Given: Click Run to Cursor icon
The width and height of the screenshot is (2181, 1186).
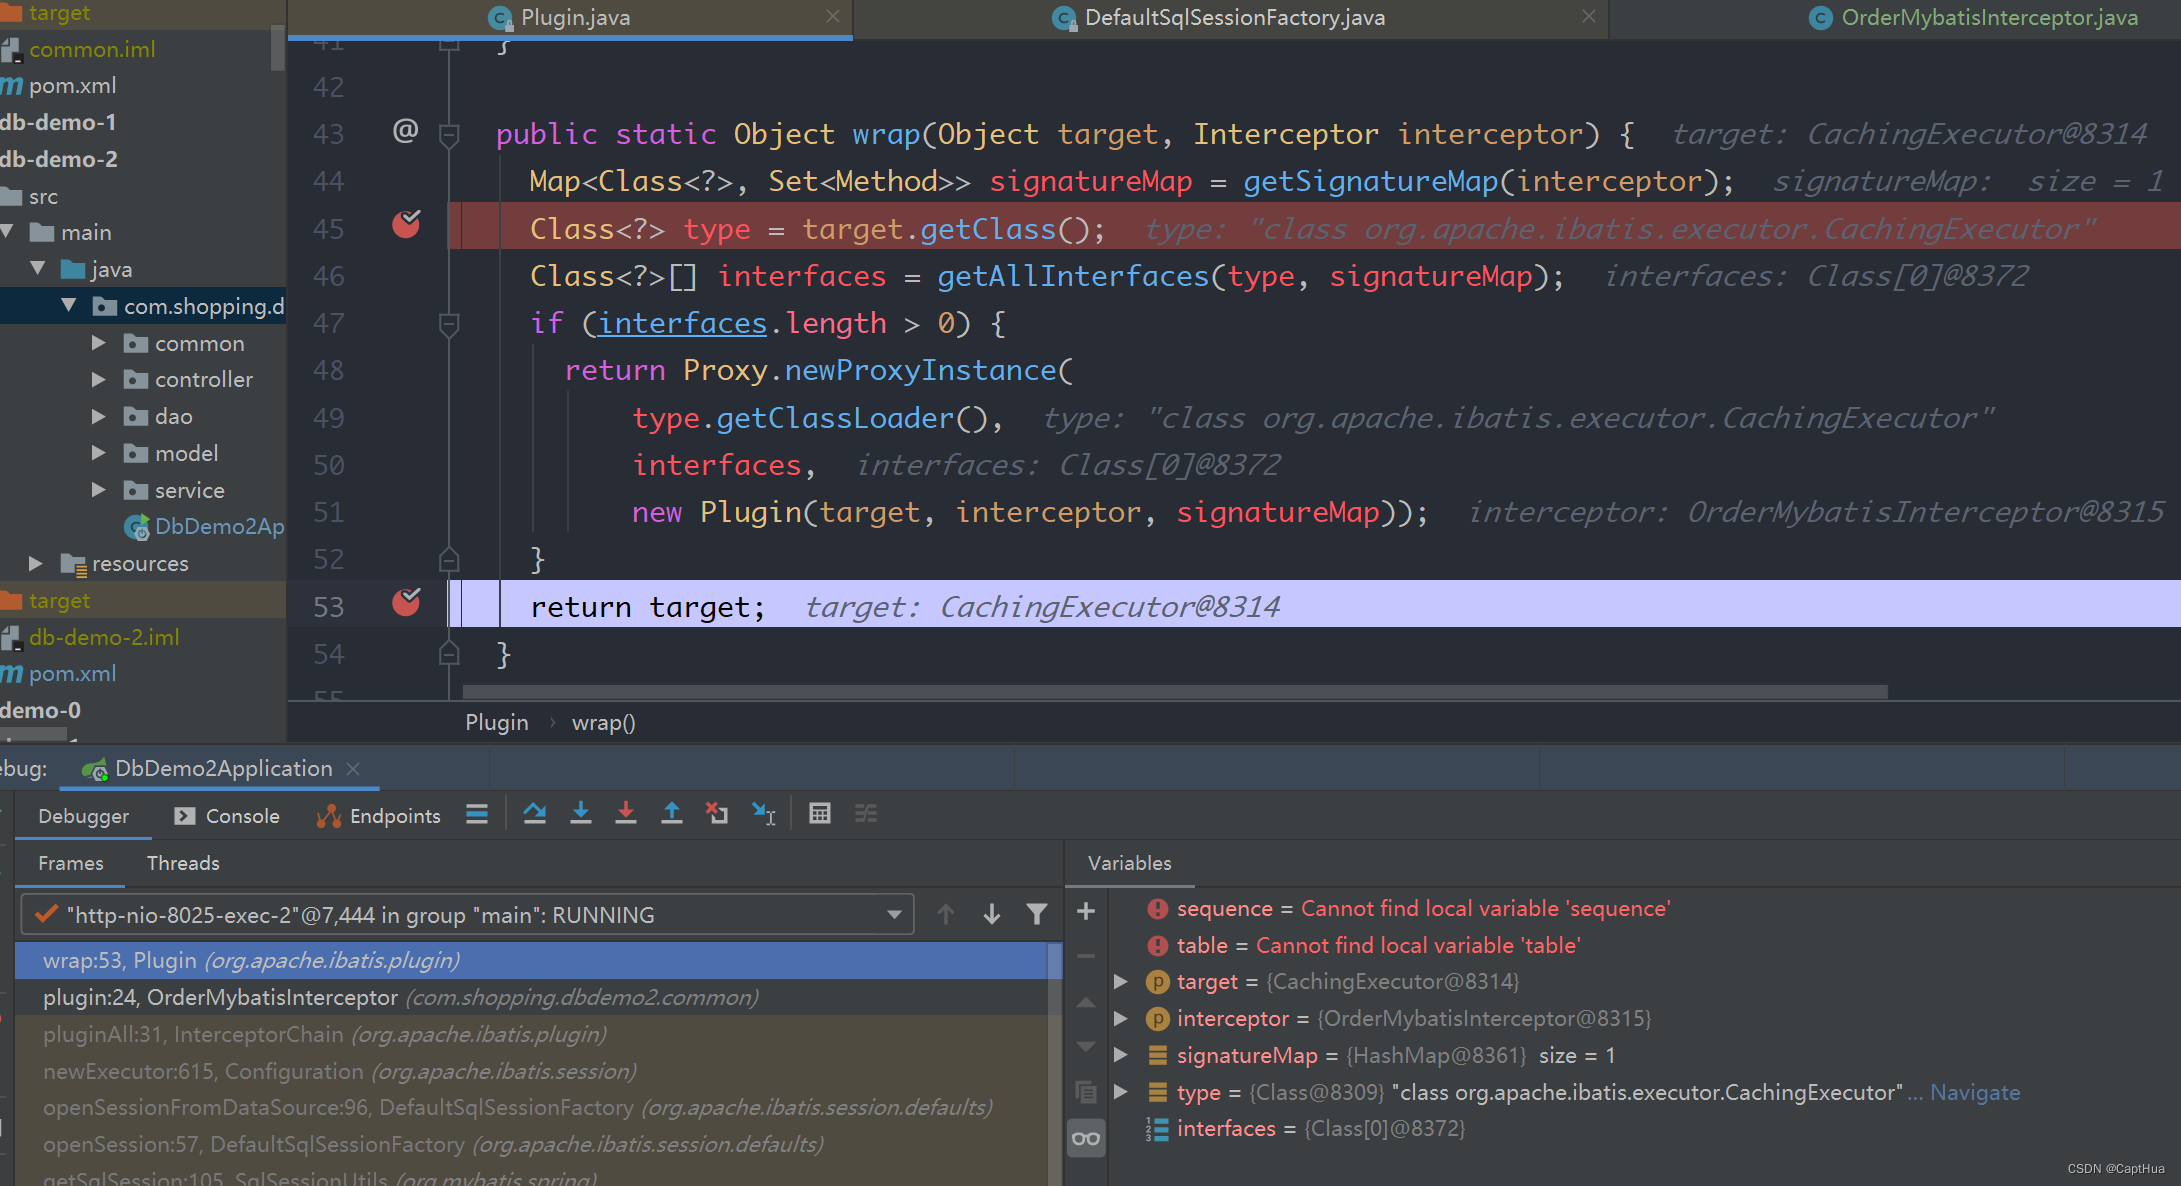Looking at the screenshot, I should click(x=764, y=814).
